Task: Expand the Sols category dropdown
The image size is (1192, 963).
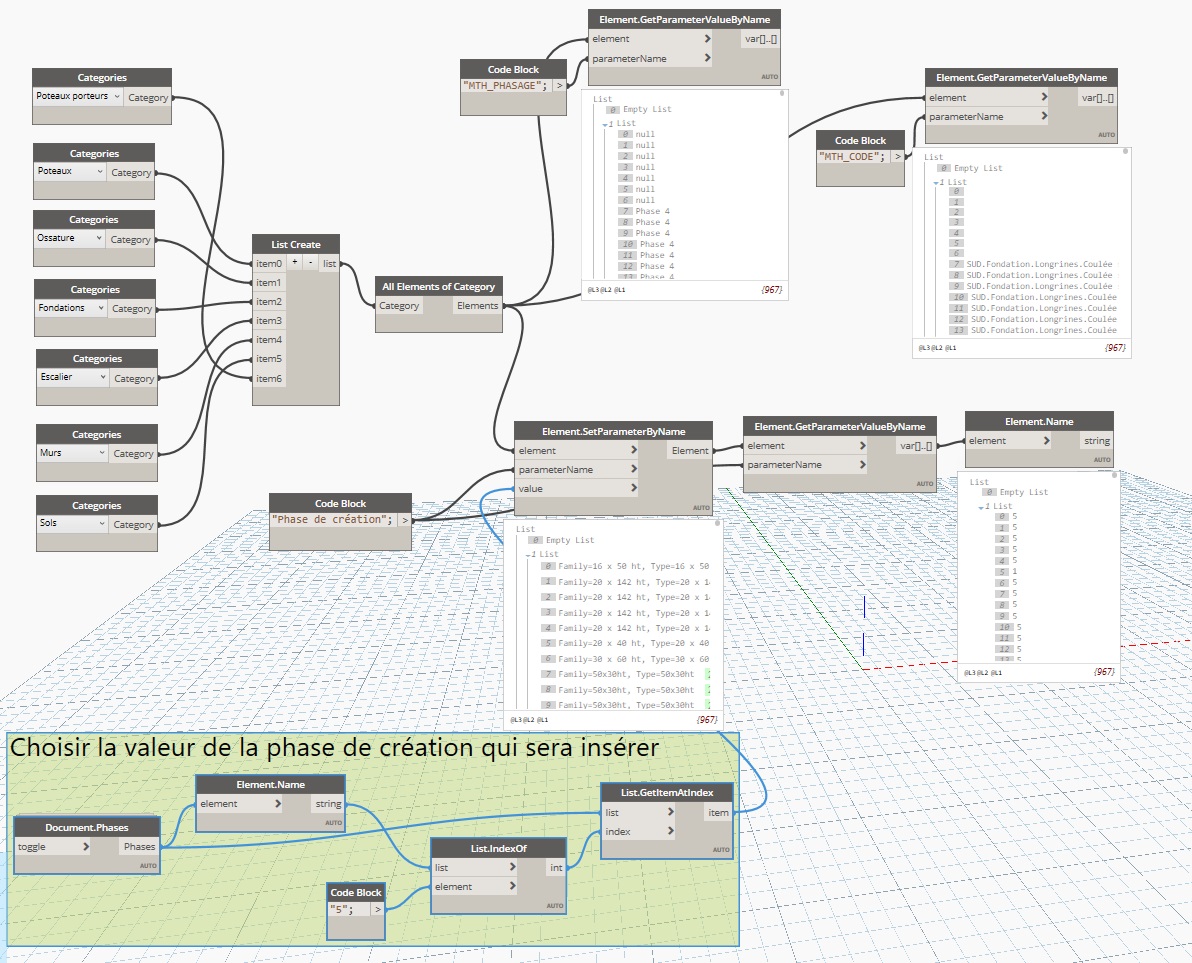Action: (101, 524)
